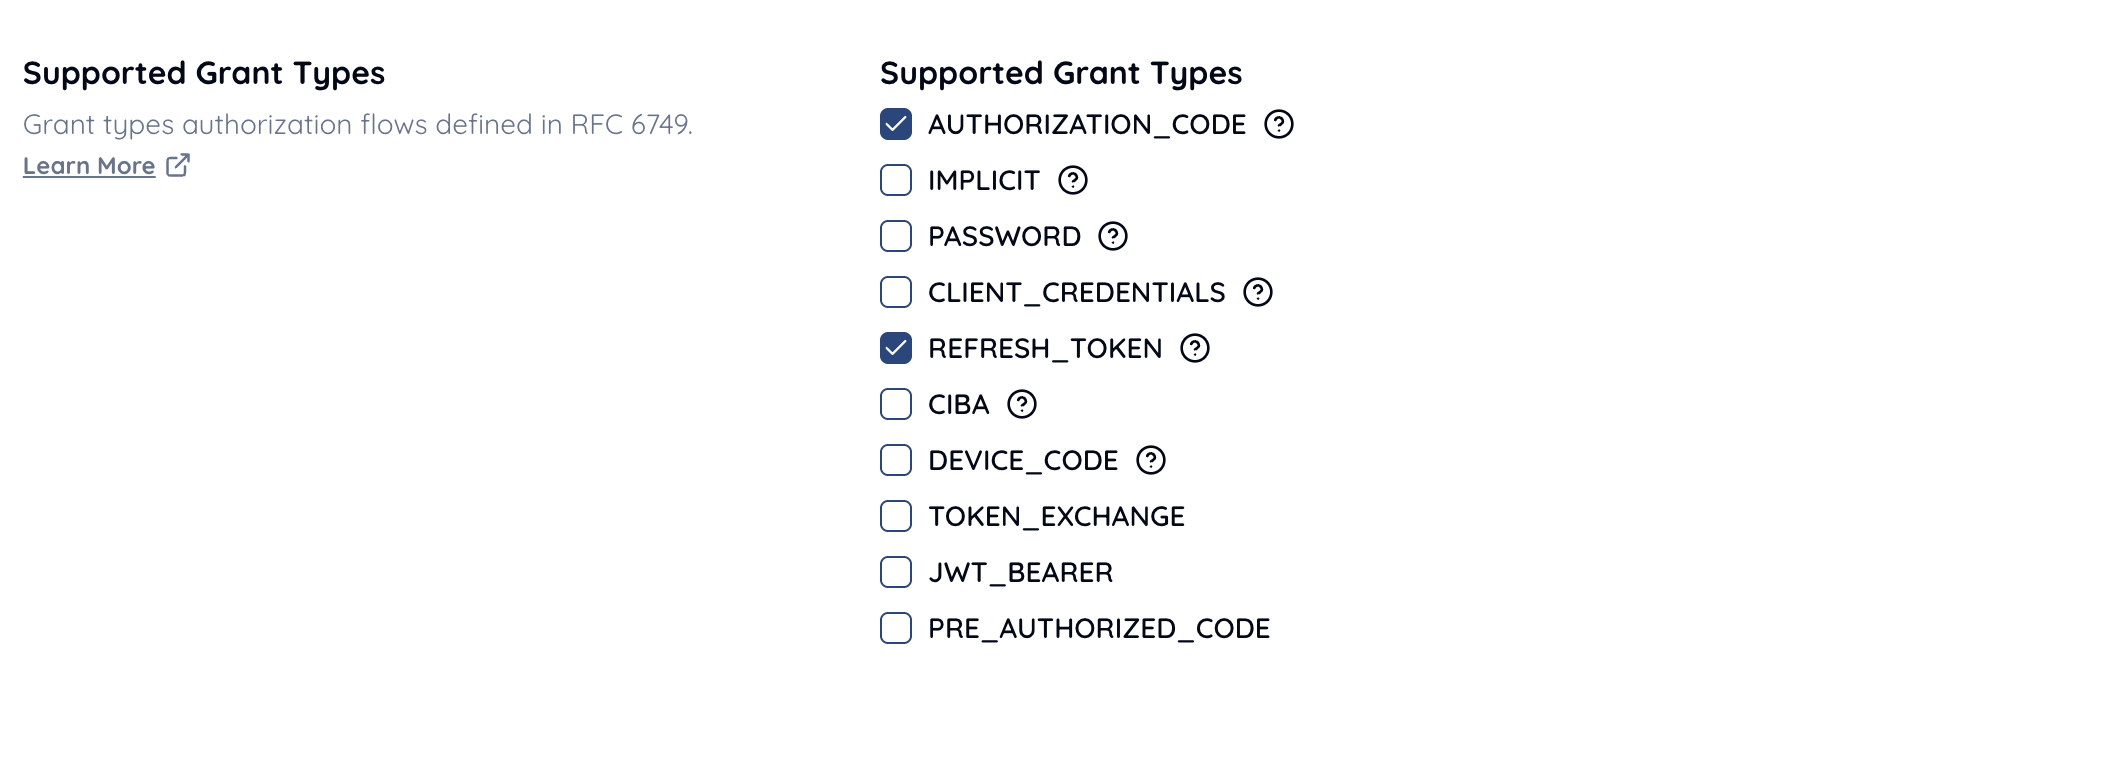Click help icon next to AUTHORIZATION_CODE
2112x768 pixels.
[1278, 124]
